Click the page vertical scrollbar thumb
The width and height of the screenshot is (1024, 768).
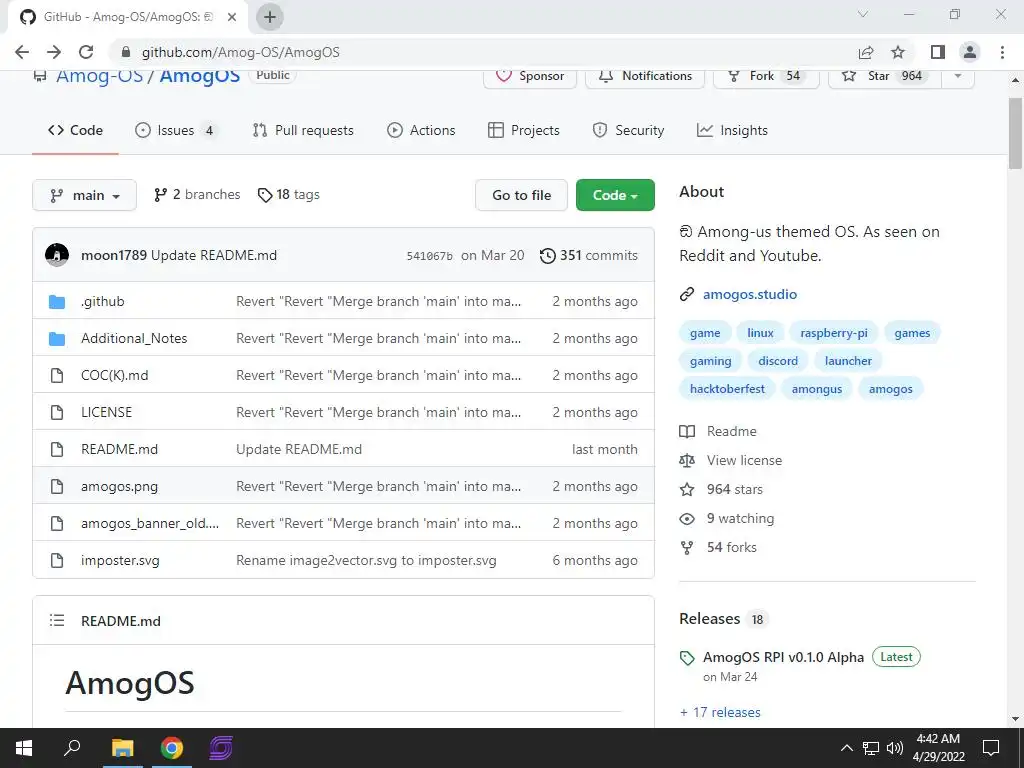click(1015, 134)
